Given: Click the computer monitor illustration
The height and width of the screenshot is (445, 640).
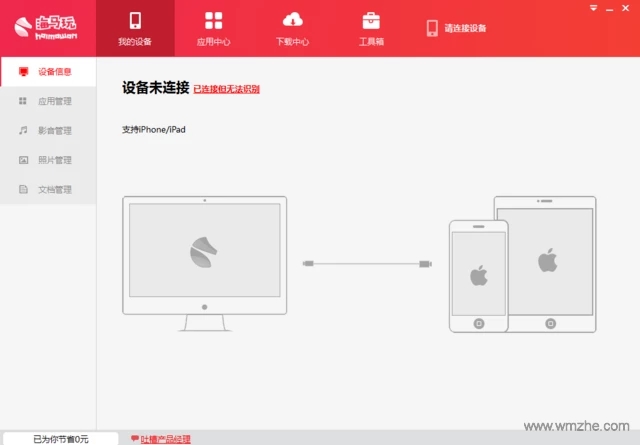Looking at the screenshot, I should coord(204,263).
